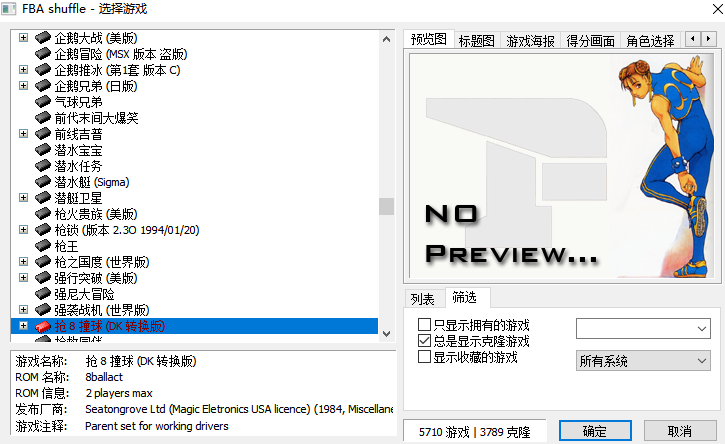The image size is (725, 444).
Task: Tick the 显示收藏的游戏 checkbox
Action: coord(424,357)
